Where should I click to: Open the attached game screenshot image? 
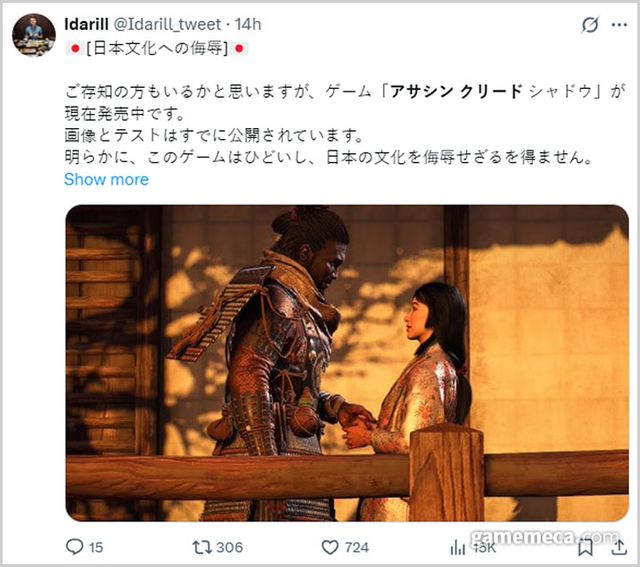(347, 363)
